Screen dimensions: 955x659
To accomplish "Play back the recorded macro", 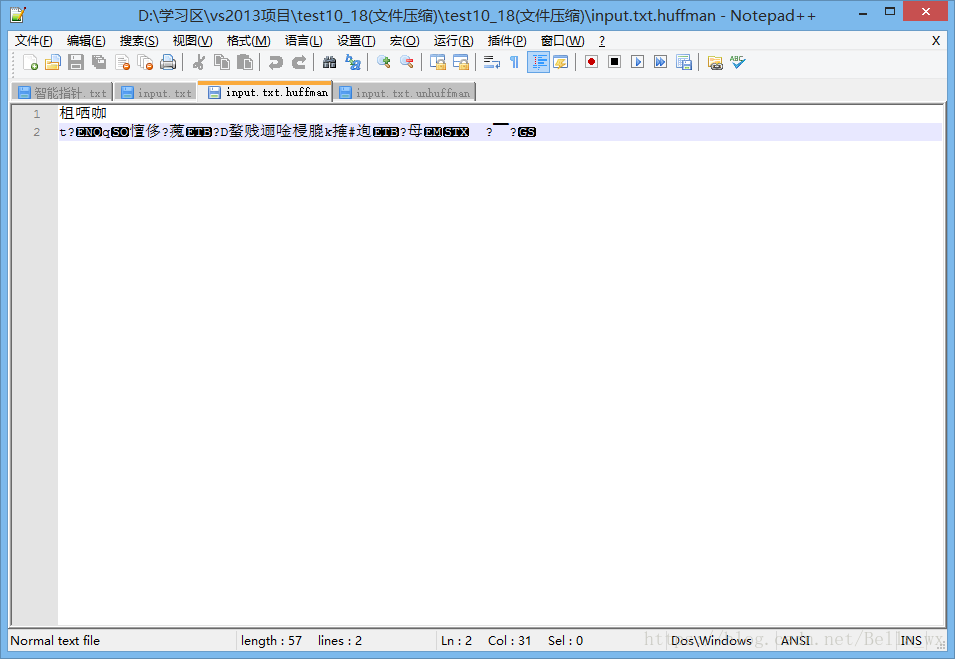I will [637, 62].
